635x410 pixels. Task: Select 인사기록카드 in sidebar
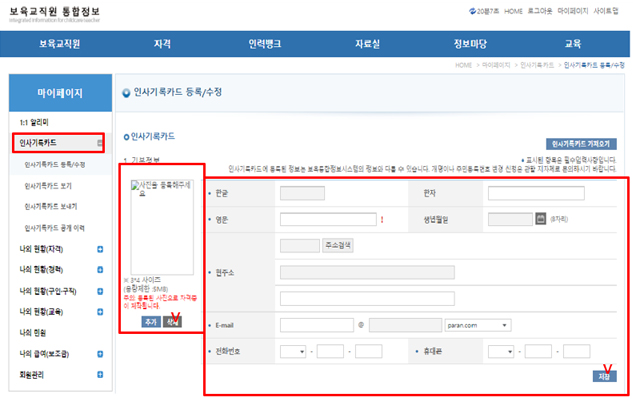(38, 143)
